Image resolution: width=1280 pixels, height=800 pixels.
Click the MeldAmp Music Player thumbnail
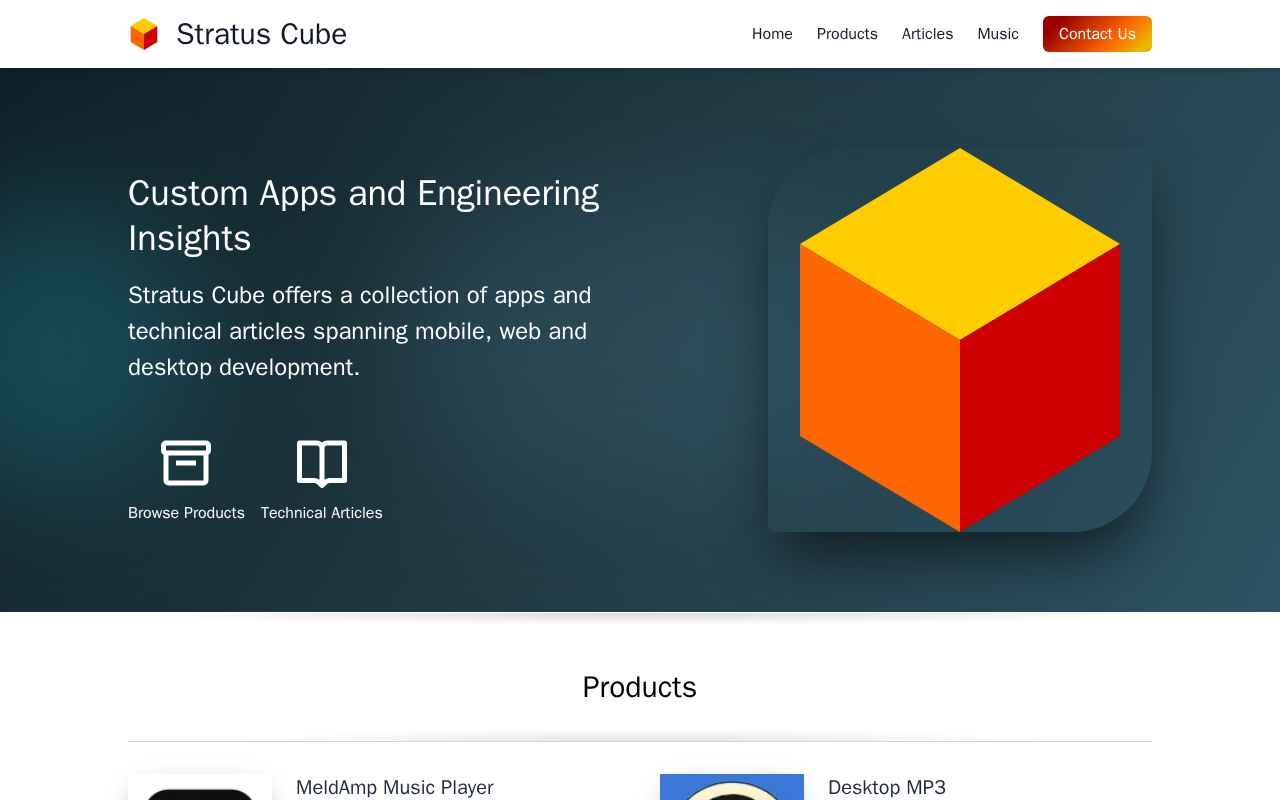coord(200,787)
